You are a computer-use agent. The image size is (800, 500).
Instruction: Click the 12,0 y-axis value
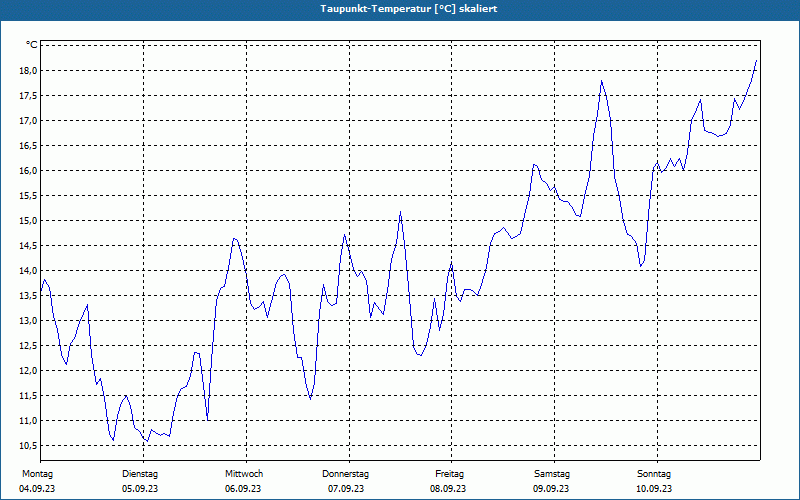click(28, 370)
